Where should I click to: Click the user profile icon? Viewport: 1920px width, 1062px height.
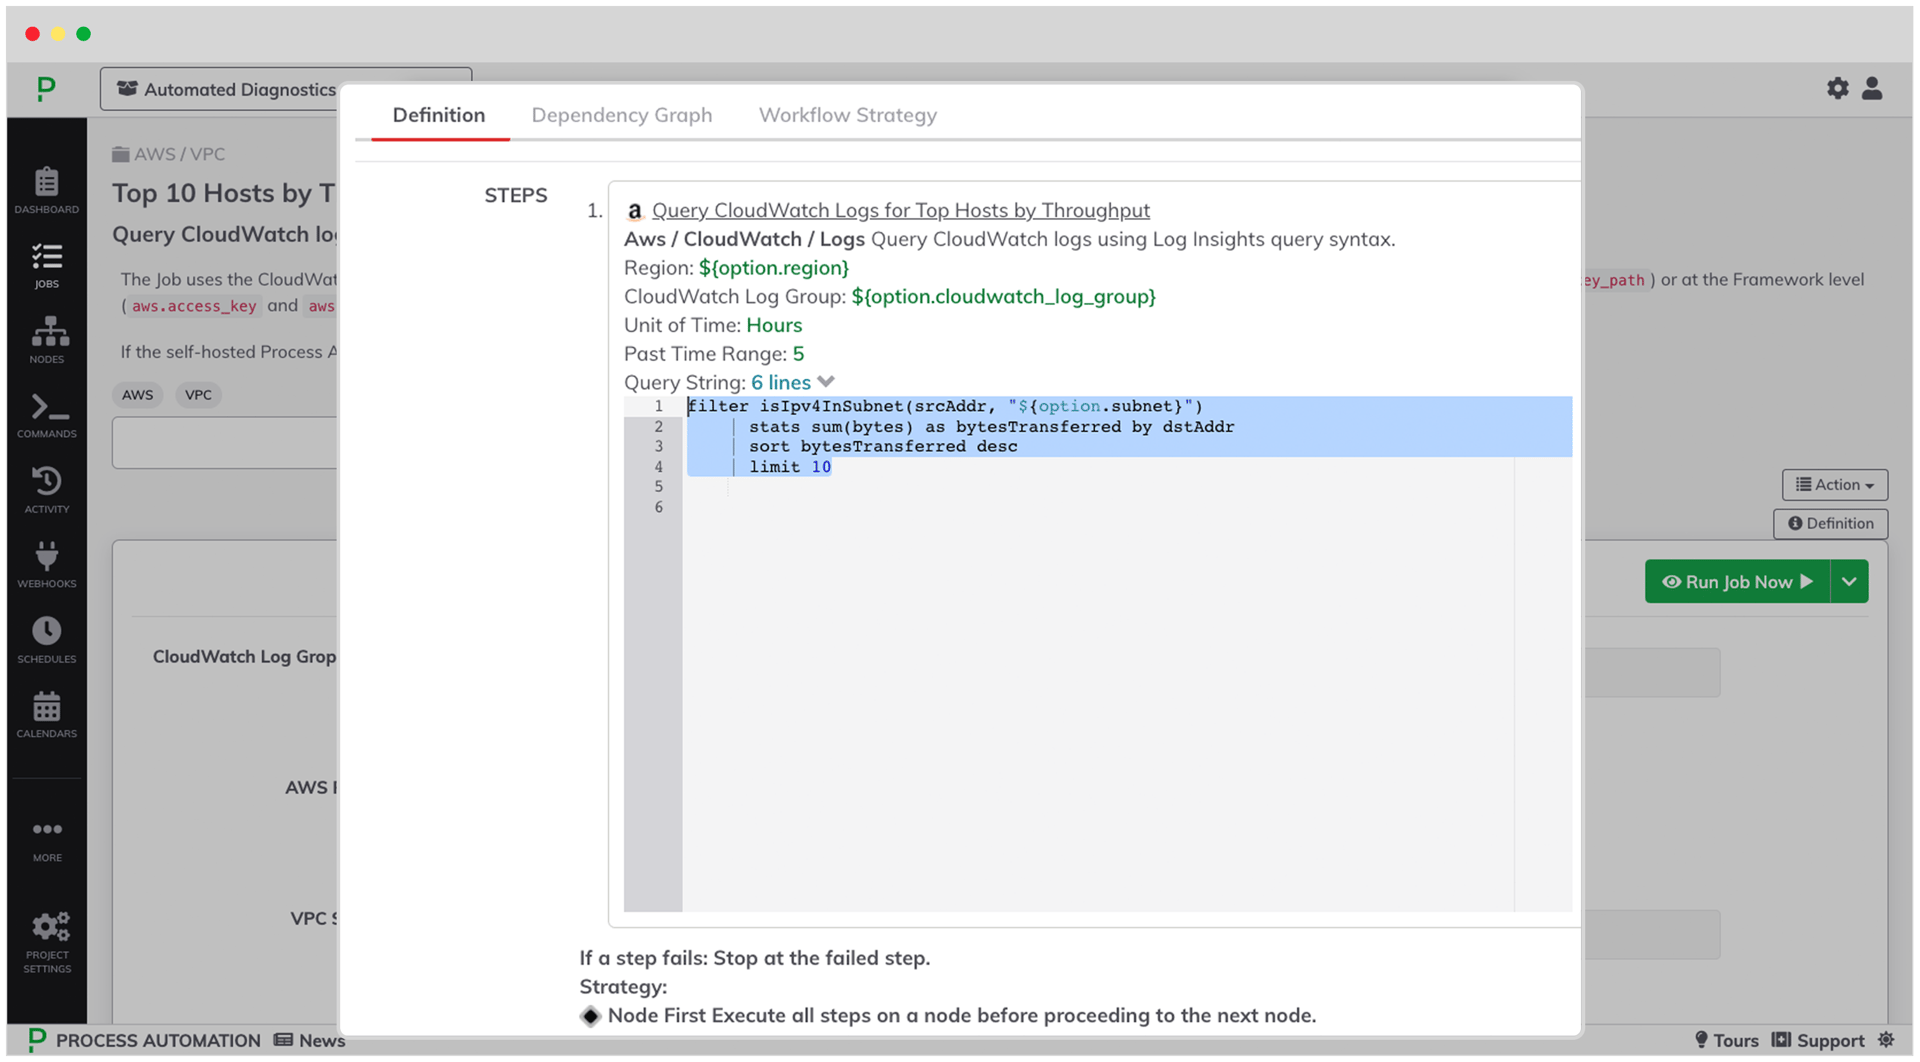1872,89
